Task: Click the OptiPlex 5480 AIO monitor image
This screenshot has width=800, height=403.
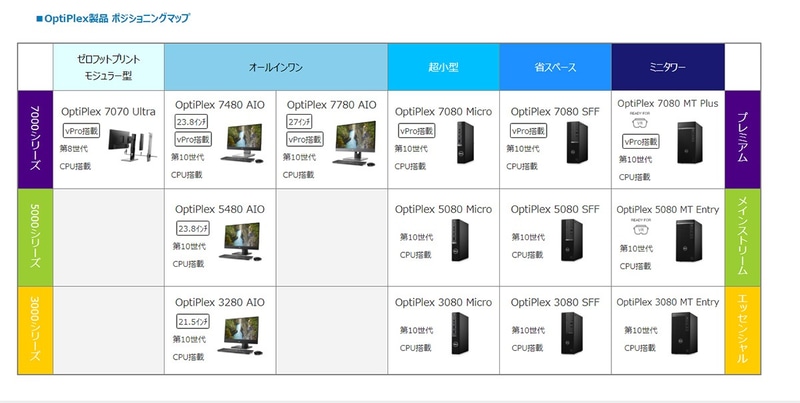Action: tap(241, 241)
